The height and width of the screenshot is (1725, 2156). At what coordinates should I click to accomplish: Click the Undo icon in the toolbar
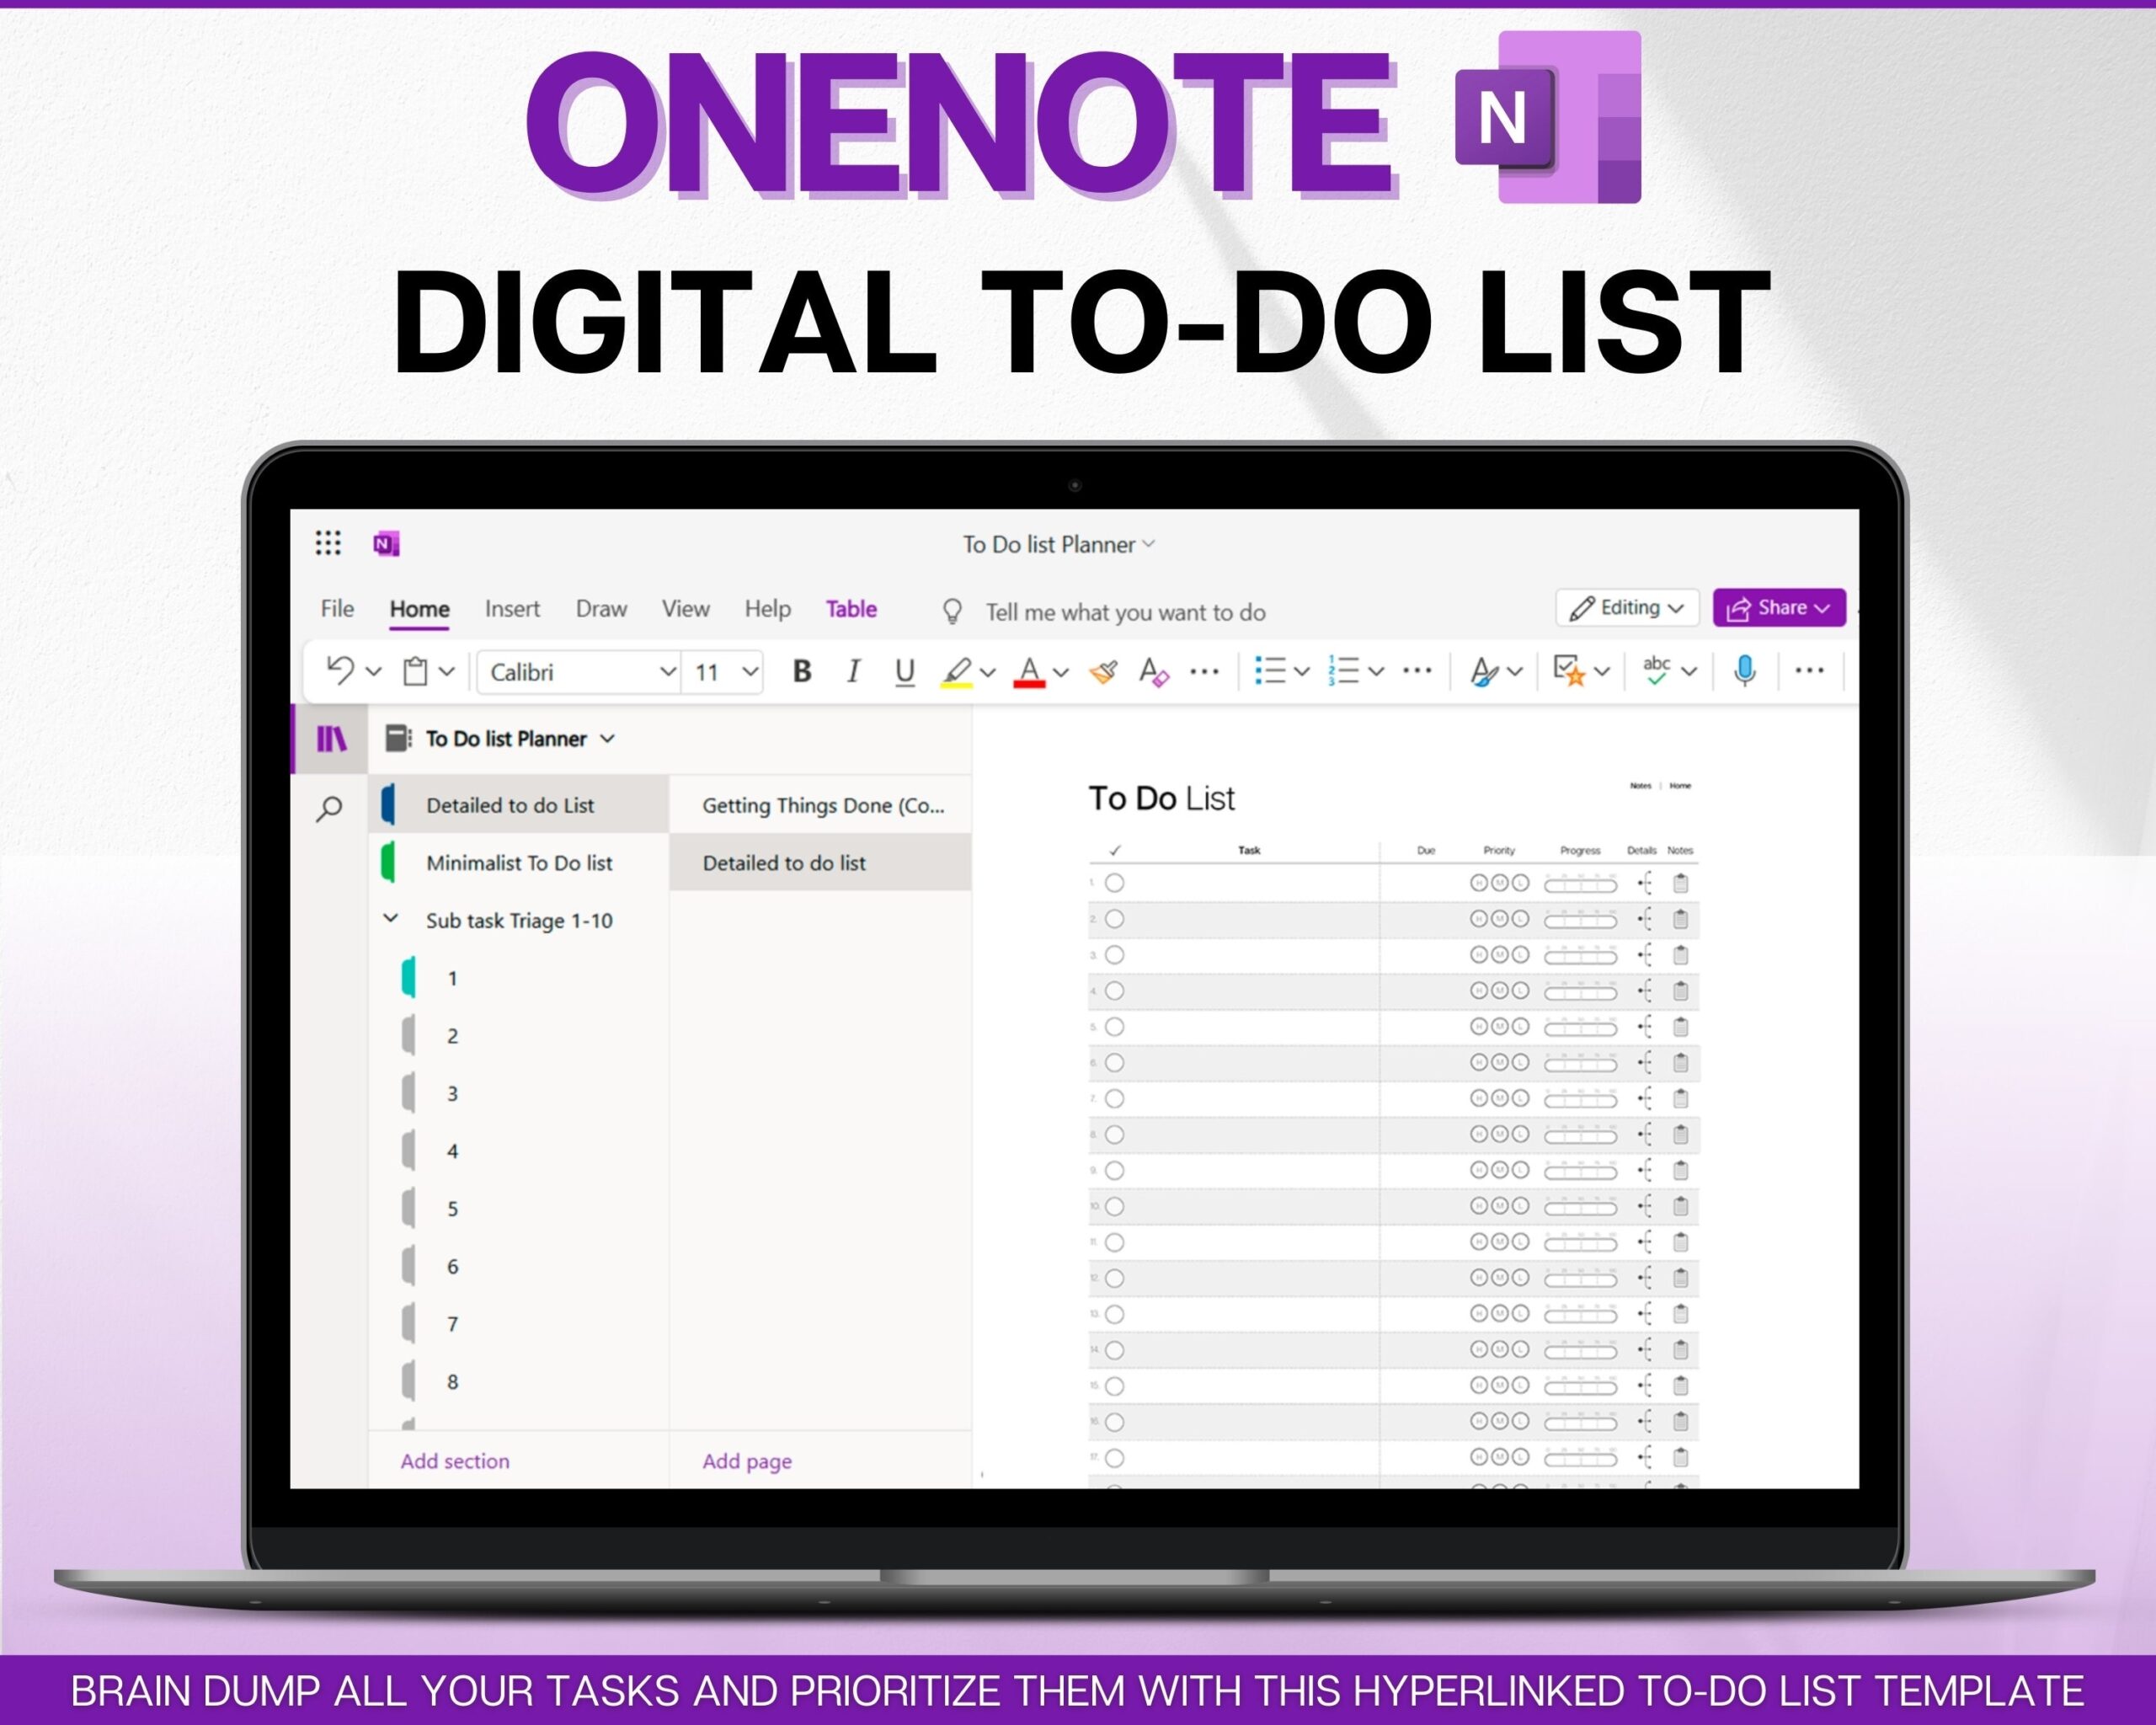[341, 671]
